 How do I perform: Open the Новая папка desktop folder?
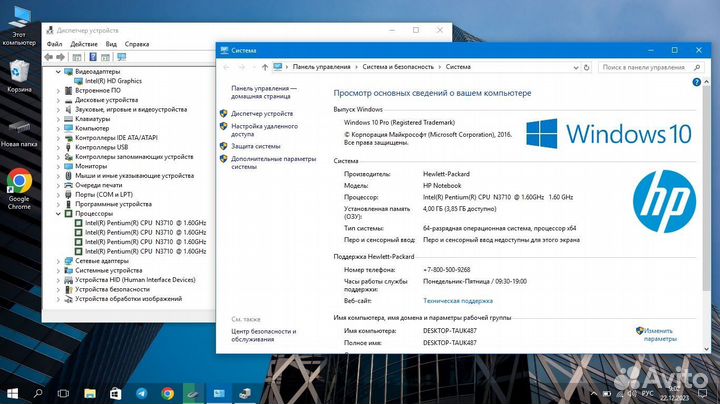tap(19, 133)
